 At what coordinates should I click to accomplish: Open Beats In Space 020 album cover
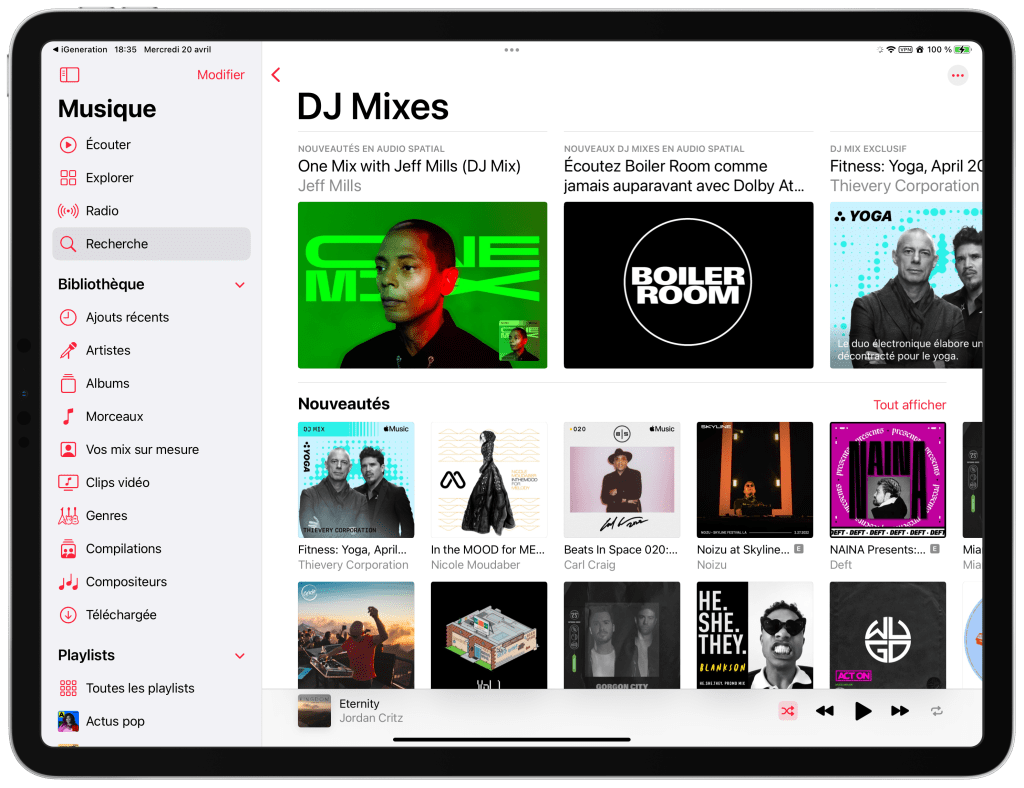(622, 480)
